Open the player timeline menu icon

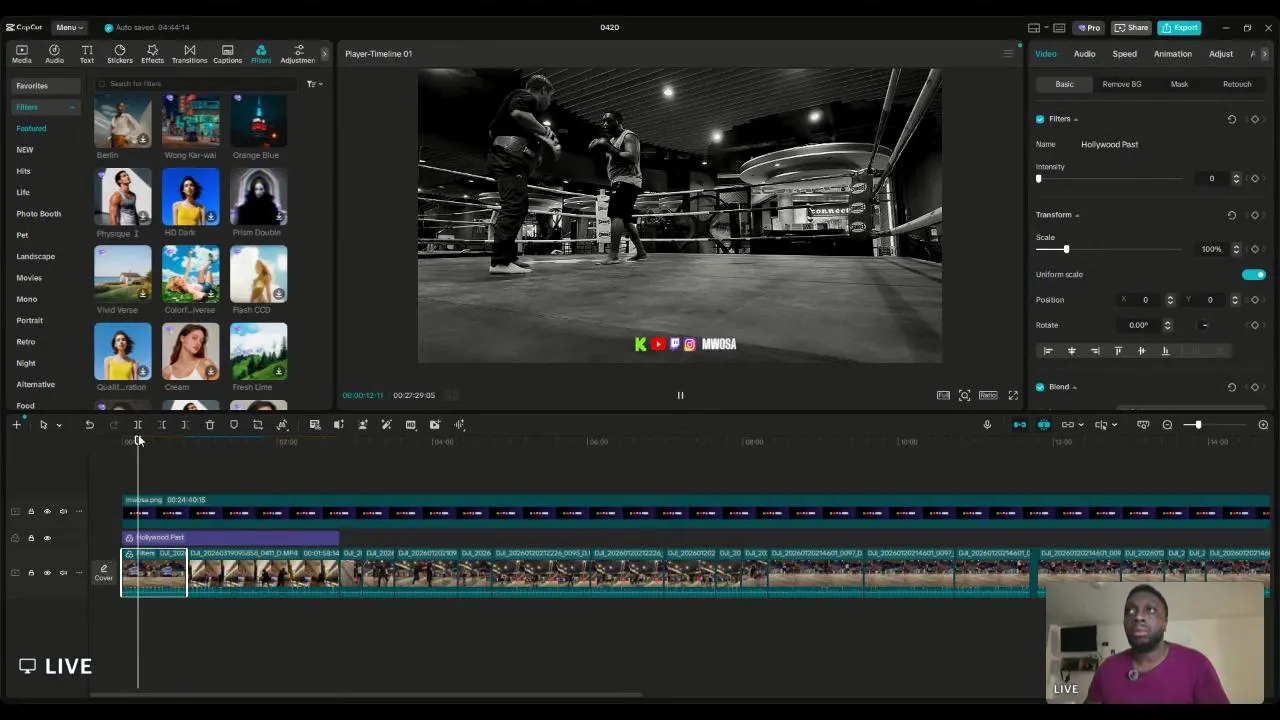click(x=1008, y=54)
